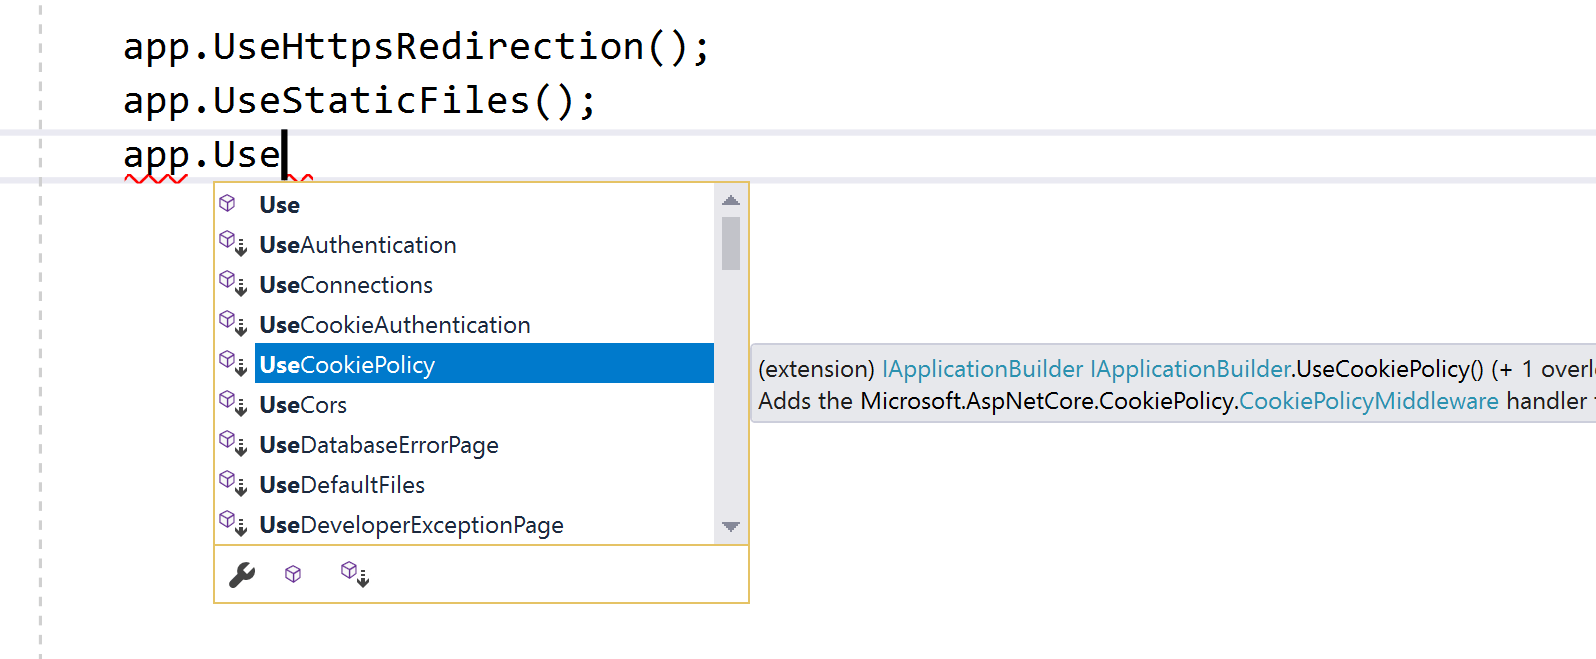Click the extension glyph beside UseDefaultFiles

pyautogui.click(x=232, y=483)
